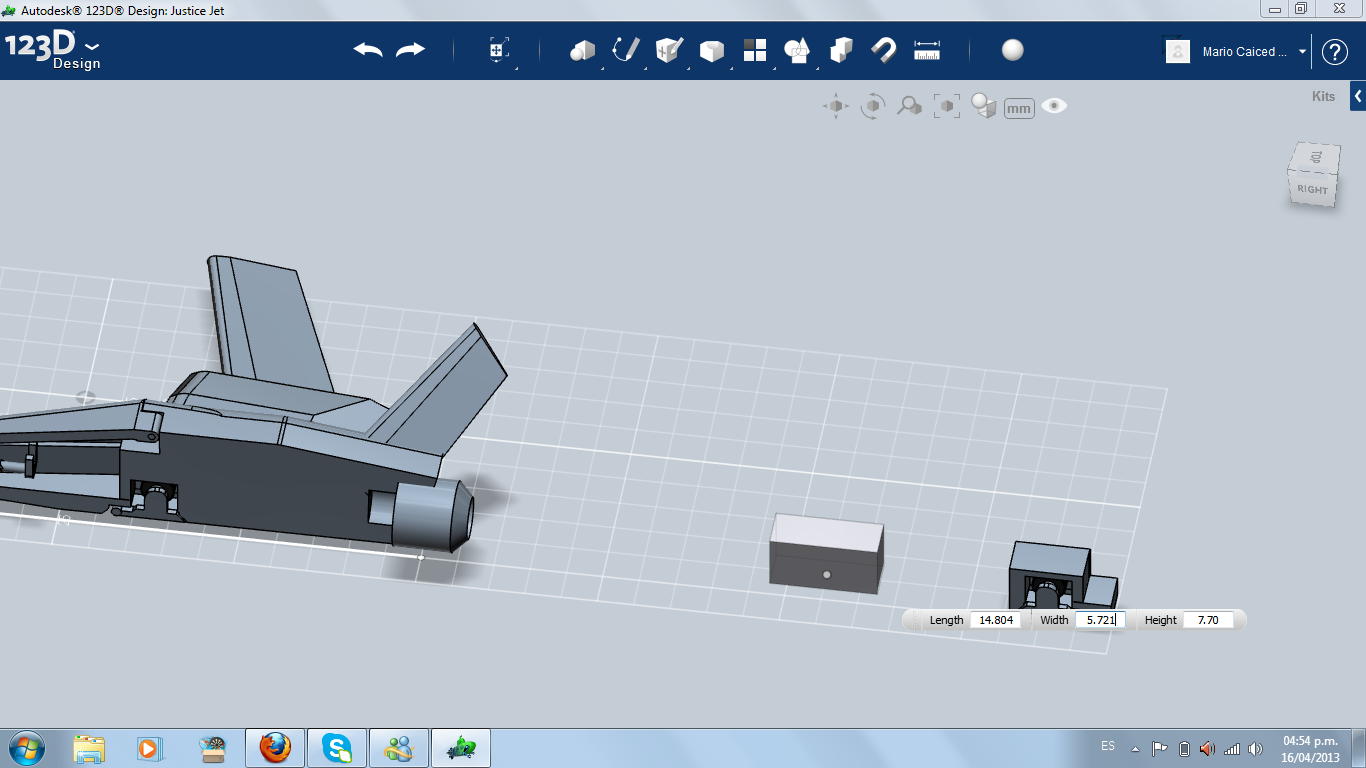Launch Firefox from the taskbar

point(275,748)
